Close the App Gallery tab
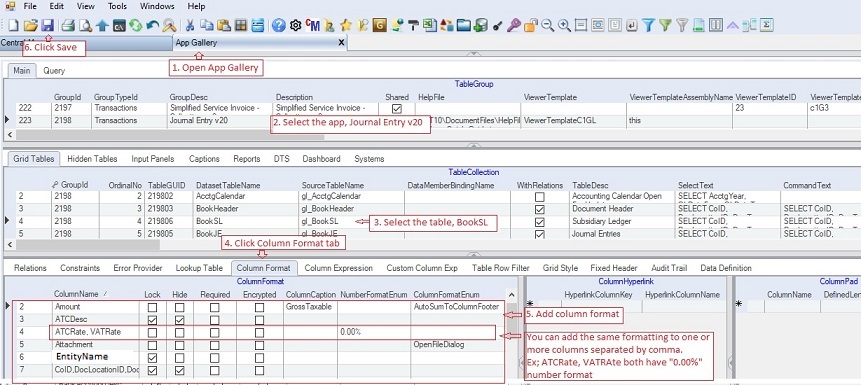The width and height of the screenshot is (861, 385). (x=341, y=42)
